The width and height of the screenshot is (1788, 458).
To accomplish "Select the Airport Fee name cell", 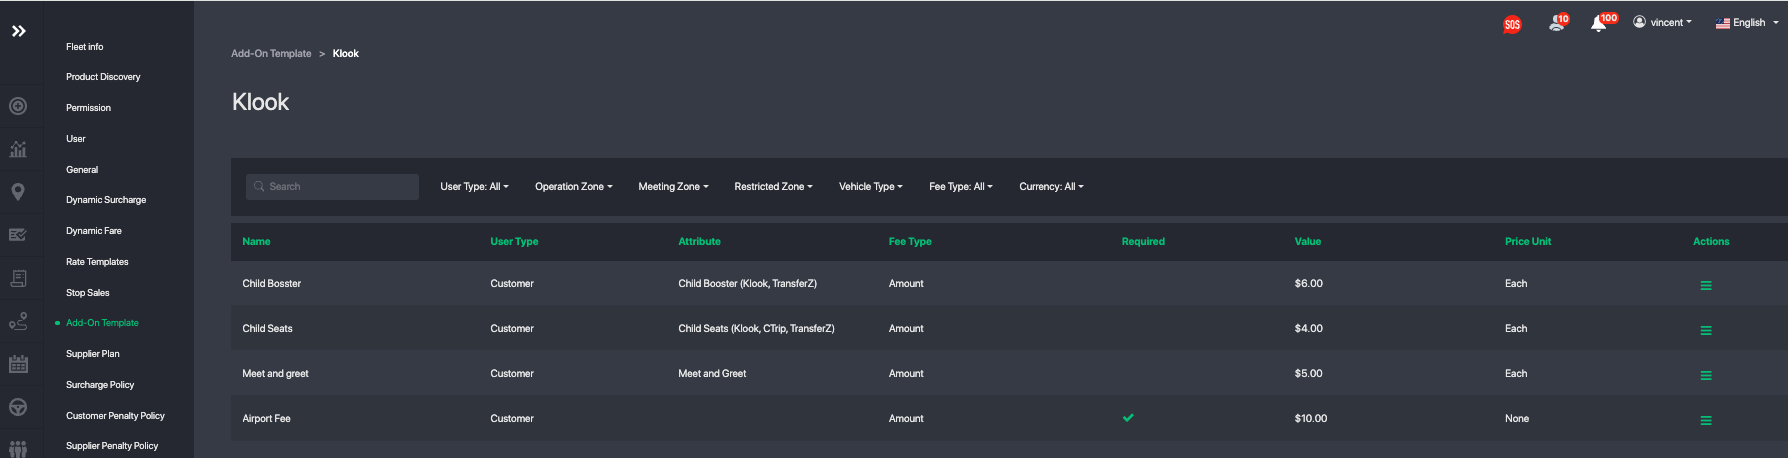I will click(x=266, y=418).
